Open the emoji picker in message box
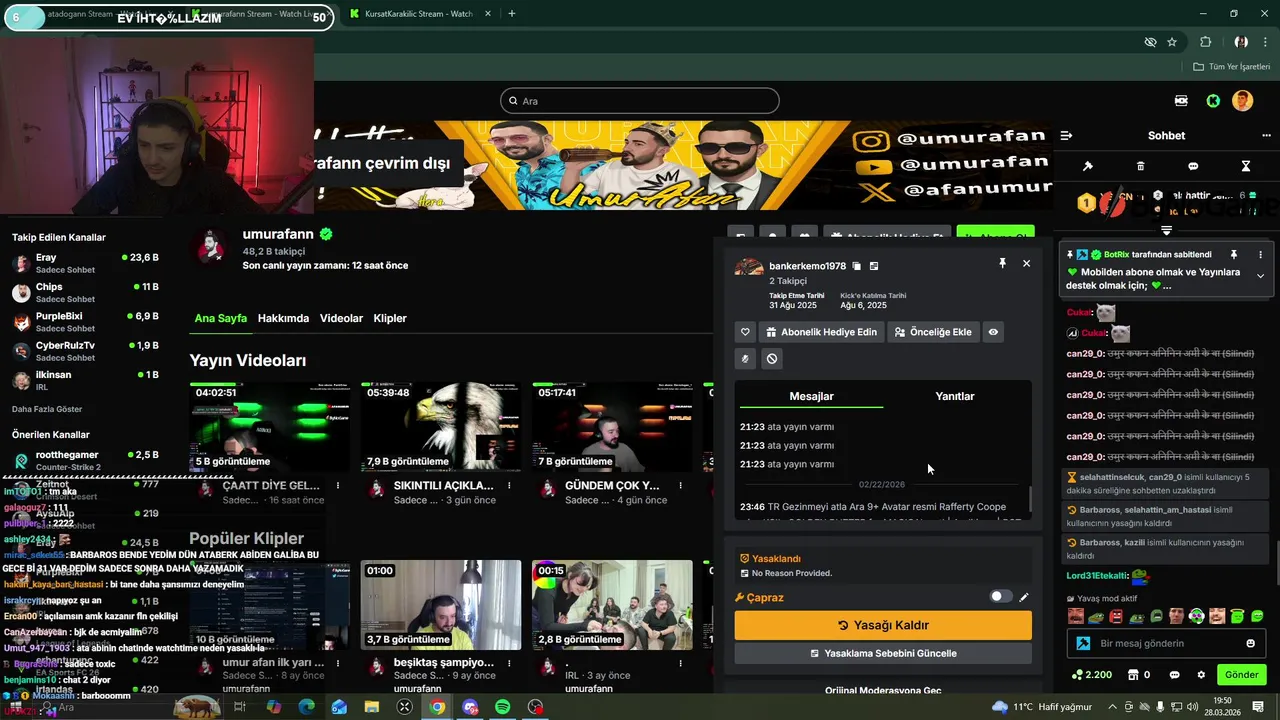Viewport: 1280px width, 720px height. [x=1250, y=643]
